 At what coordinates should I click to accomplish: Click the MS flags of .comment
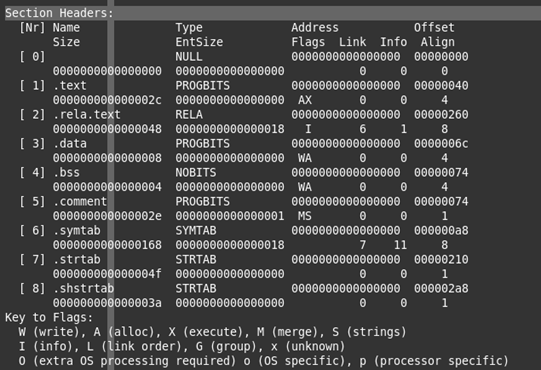305,216
